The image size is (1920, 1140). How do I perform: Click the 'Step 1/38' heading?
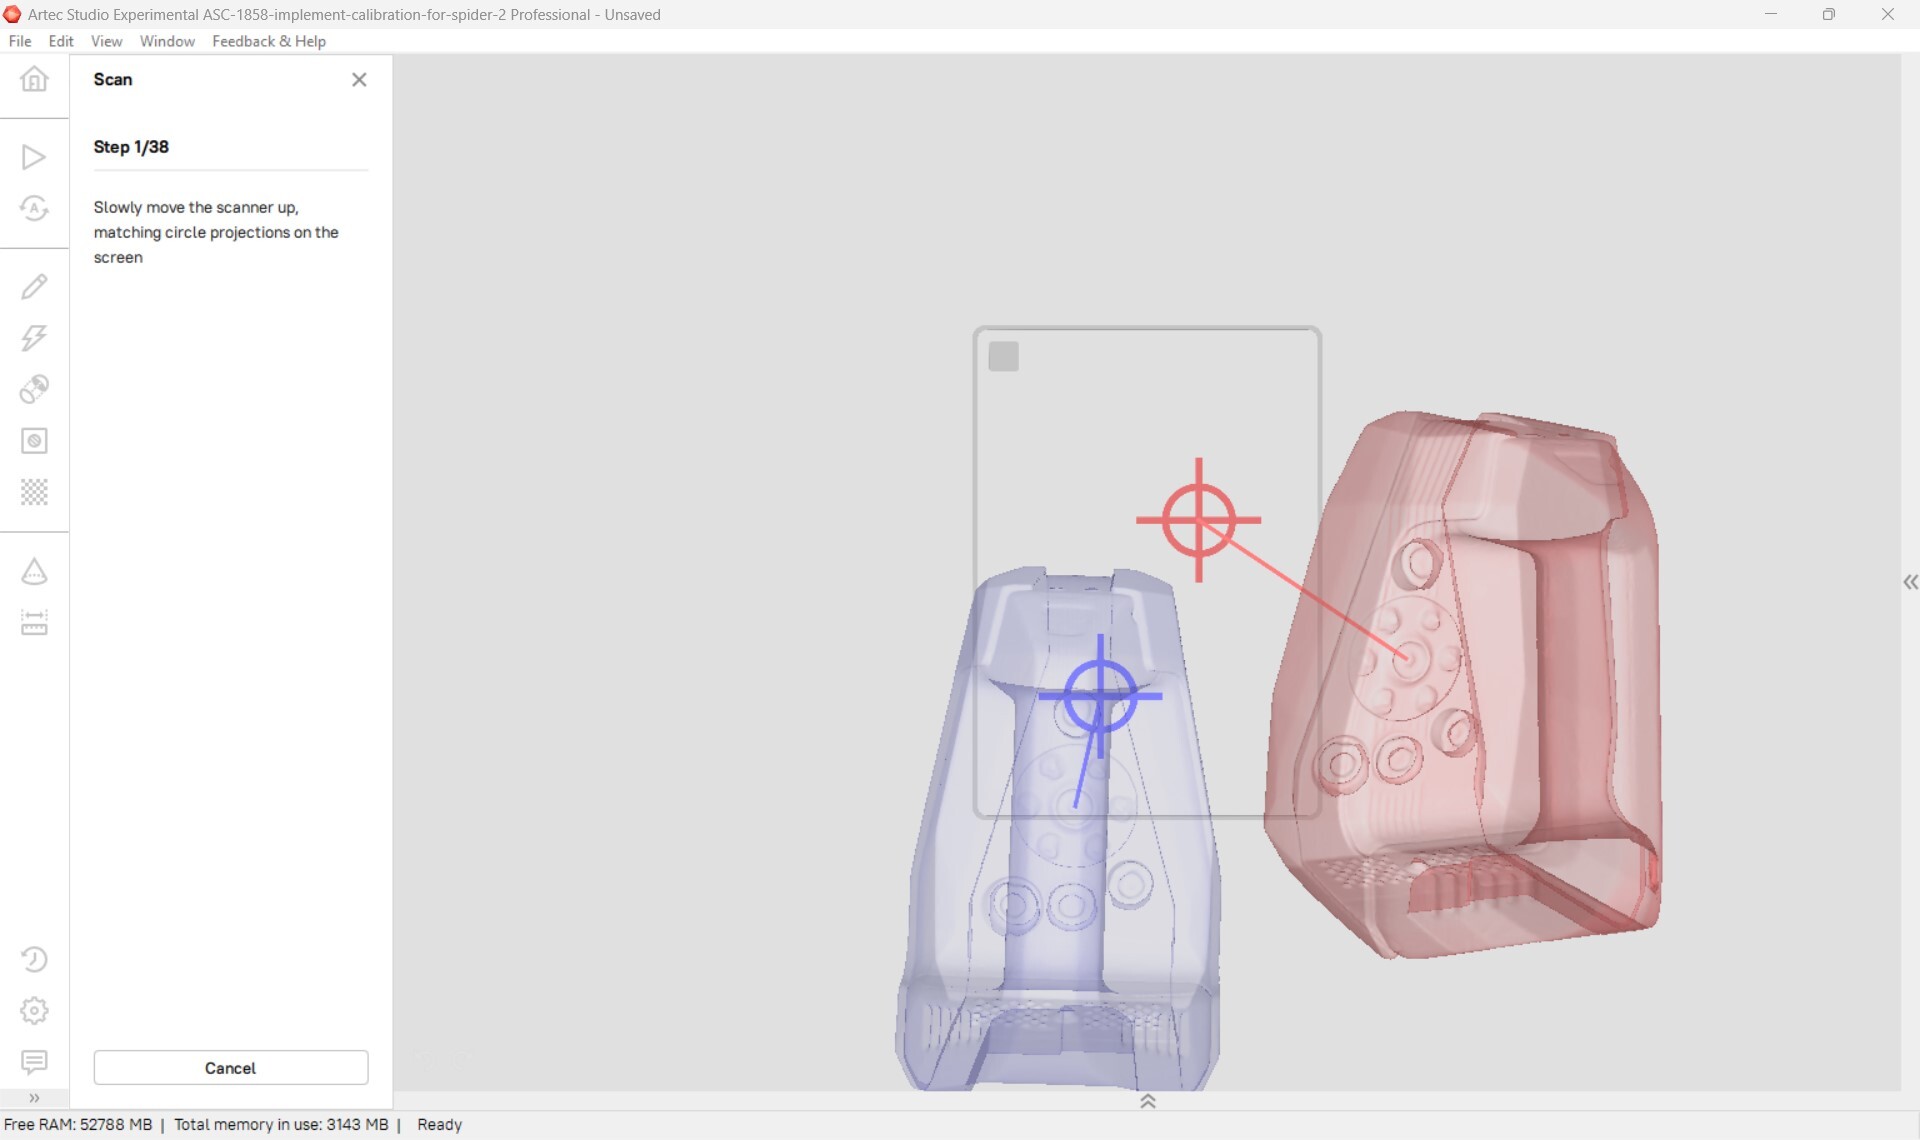pyautogui.click(x=131, y=147)
